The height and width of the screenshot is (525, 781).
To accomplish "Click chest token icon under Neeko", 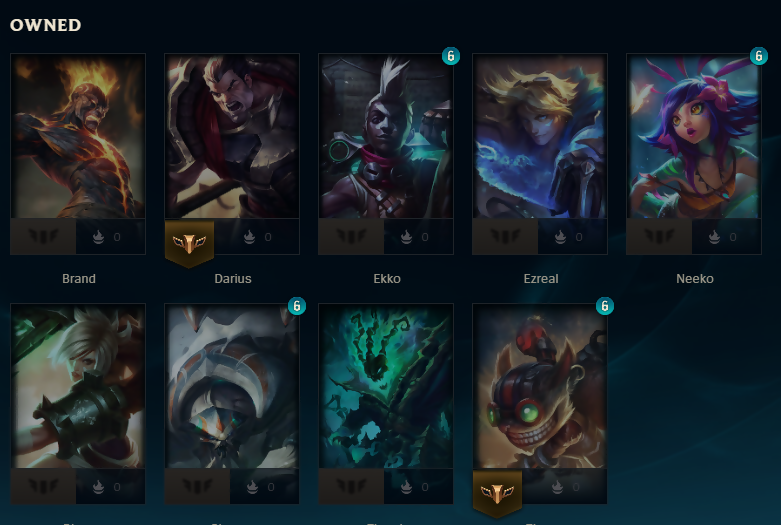I will [714, 237].
